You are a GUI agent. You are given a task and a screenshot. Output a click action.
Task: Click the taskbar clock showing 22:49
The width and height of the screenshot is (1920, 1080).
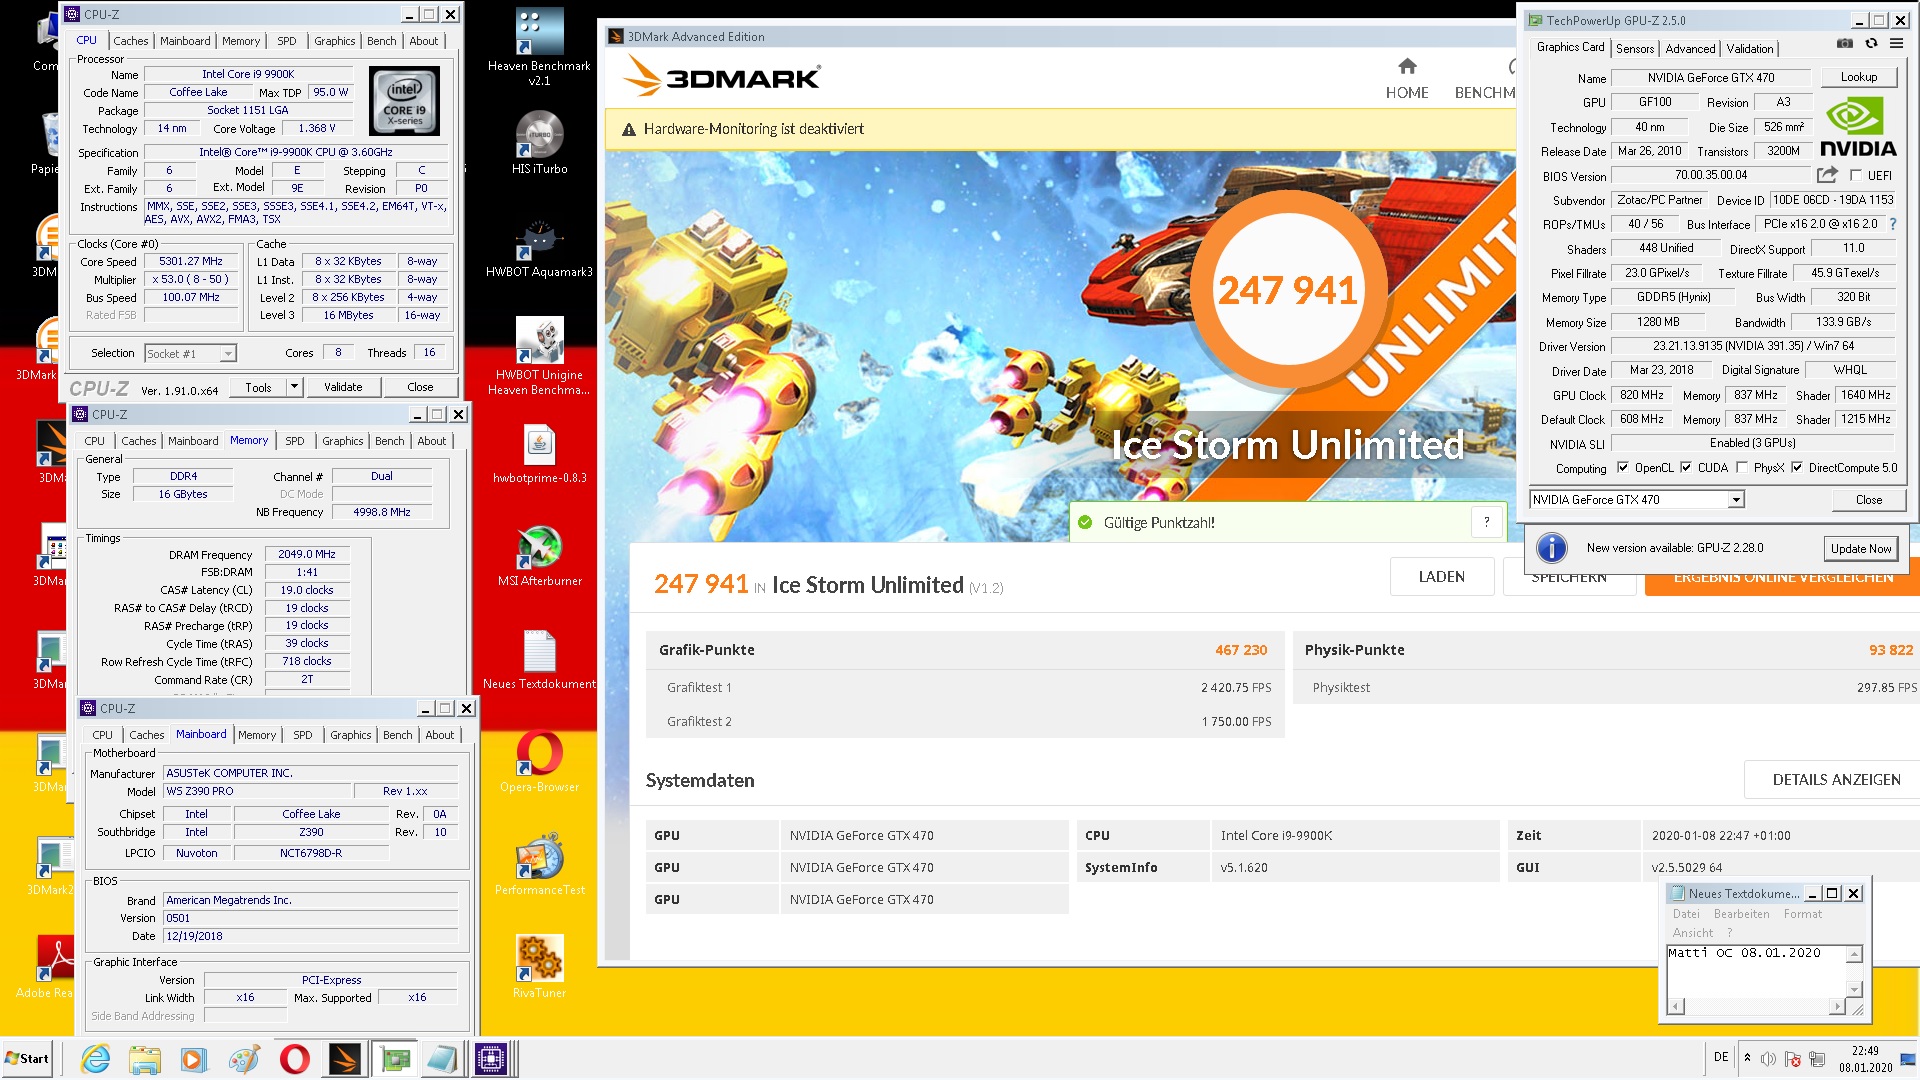[1865, 1059]
